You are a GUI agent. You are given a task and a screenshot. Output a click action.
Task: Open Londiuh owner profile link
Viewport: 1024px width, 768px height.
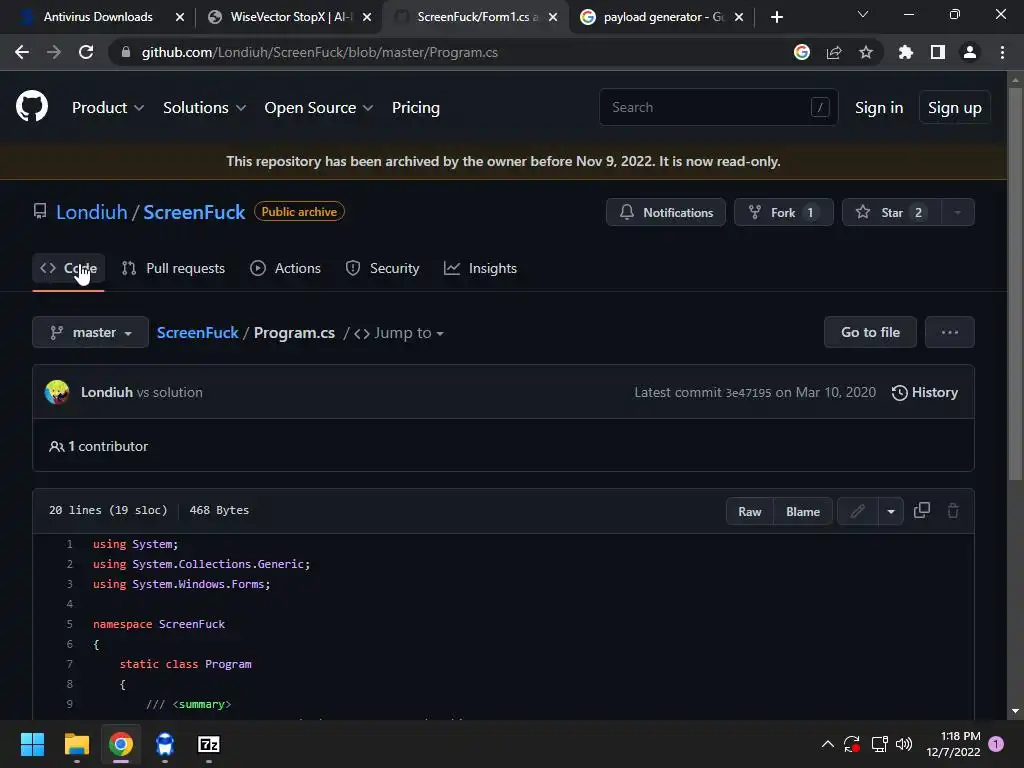(x=91, y=212)
